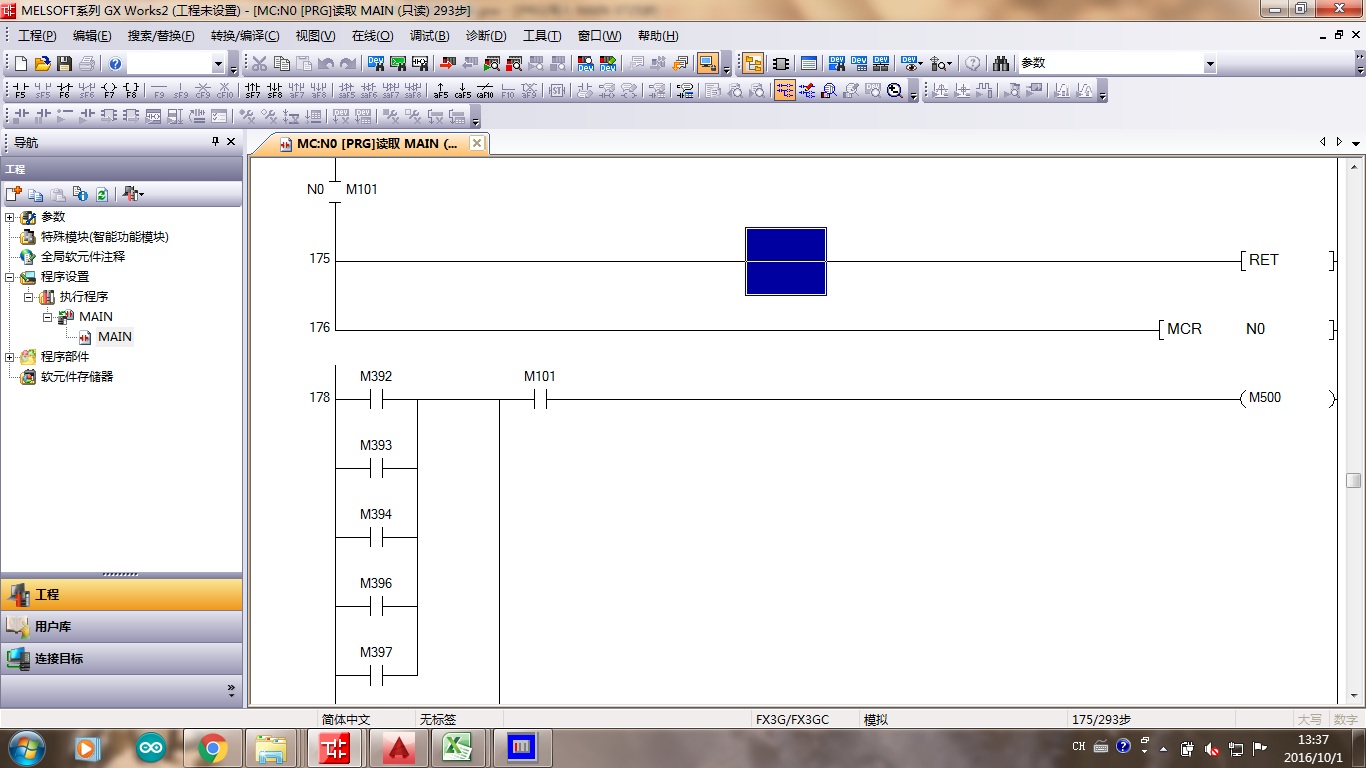1366x768 pixels.
Task: Expand the 参数 tree node
Action: pos(10,217)
